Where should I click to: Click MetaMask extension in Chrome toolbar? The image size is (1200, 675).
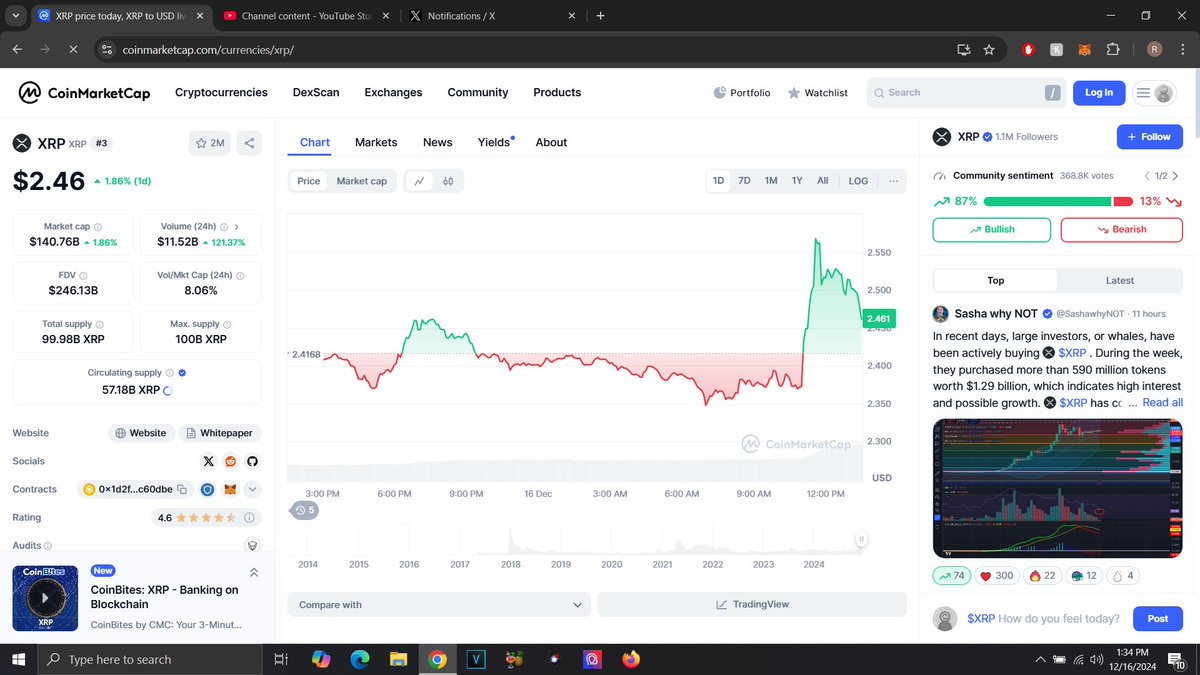coord(1084,49)
